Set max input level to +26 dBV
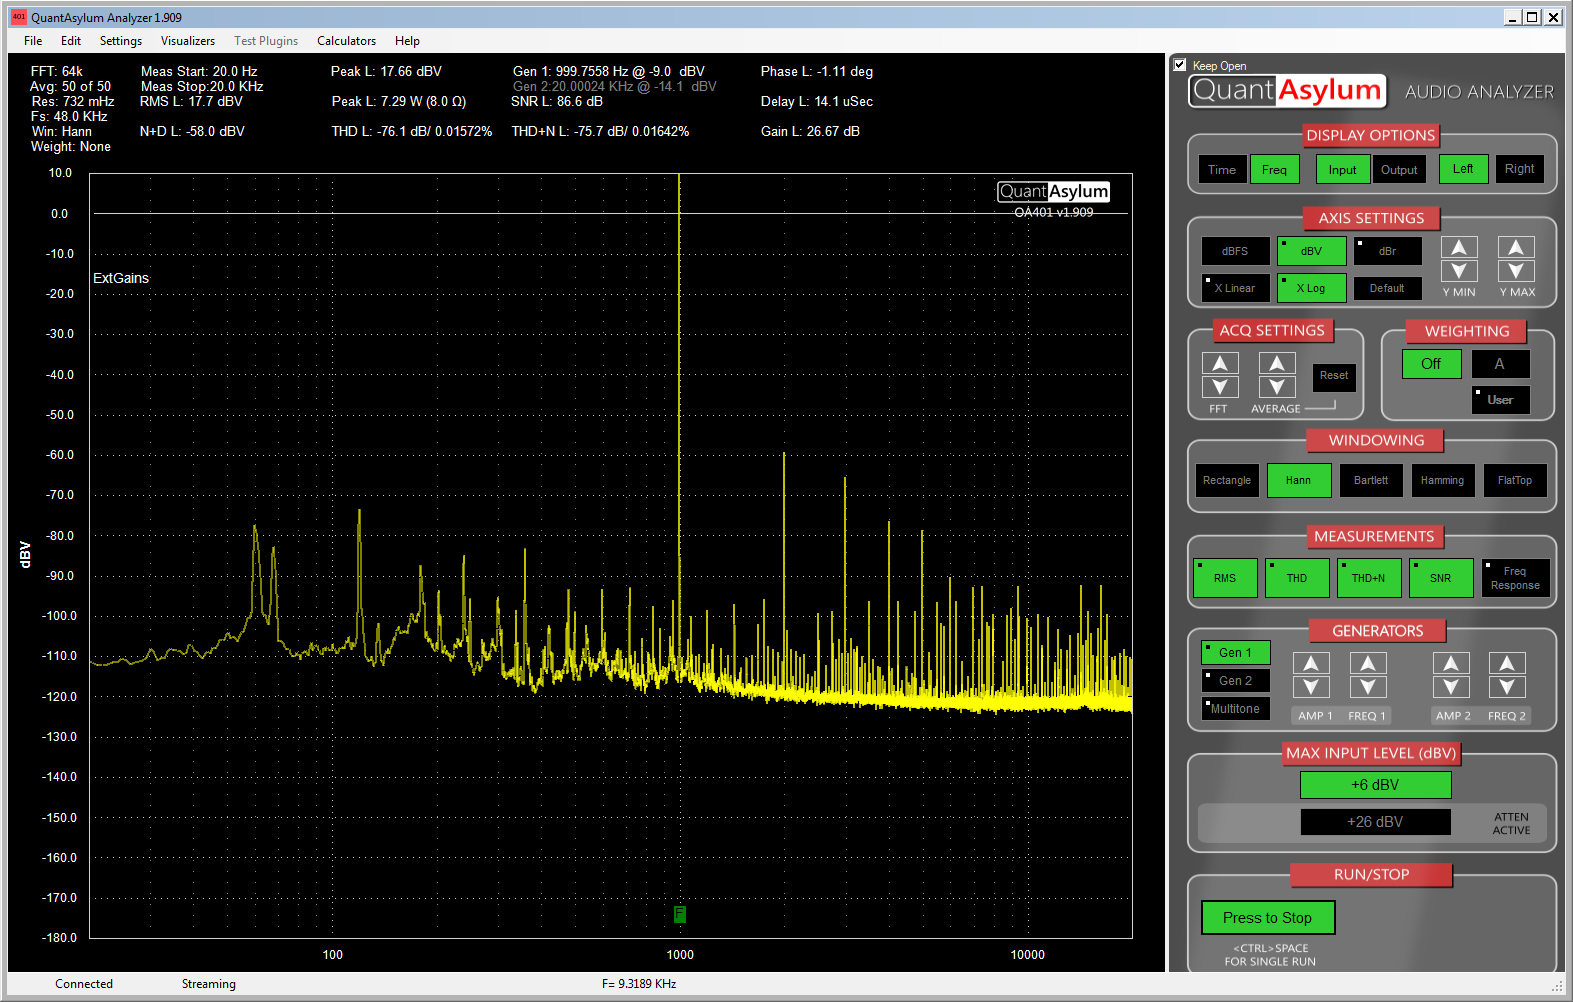The width and height of the screenshot is (1573, 1002). pyautogui.click(x=1375, y=822)
